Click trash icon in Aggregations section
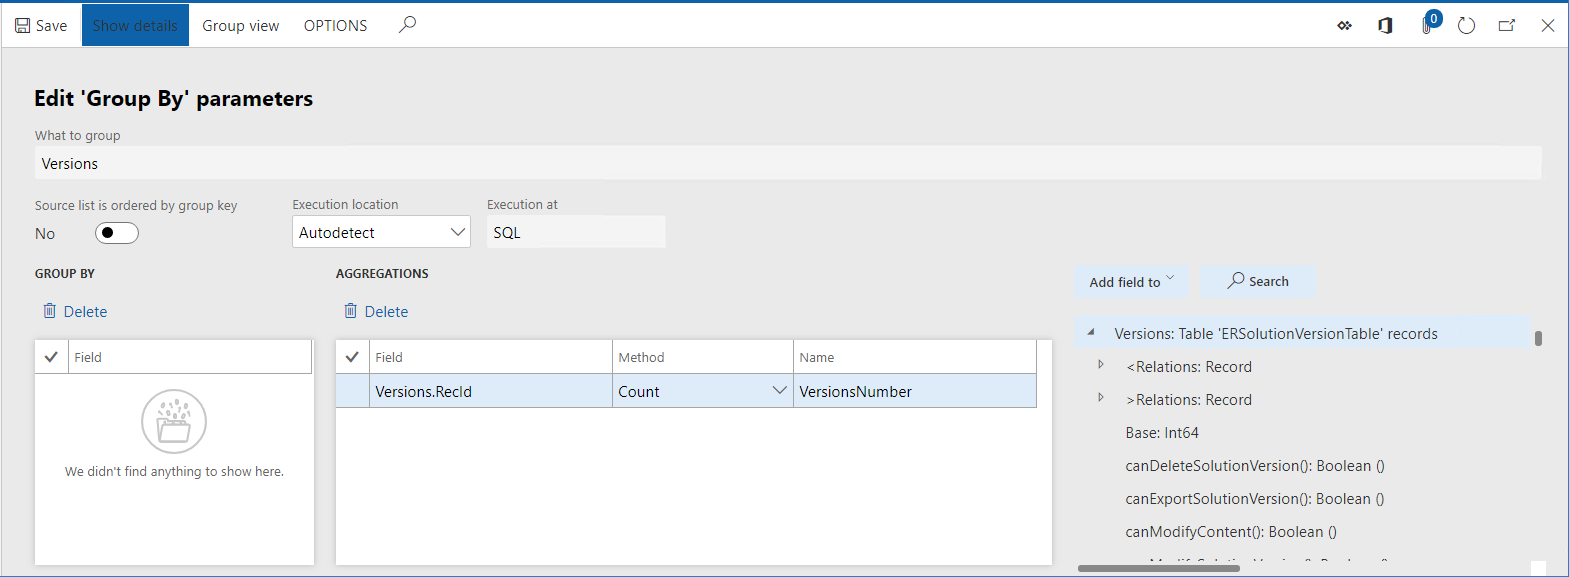Image resolution: width=1569 pixels, height=577 pixels. click(351, 311)
